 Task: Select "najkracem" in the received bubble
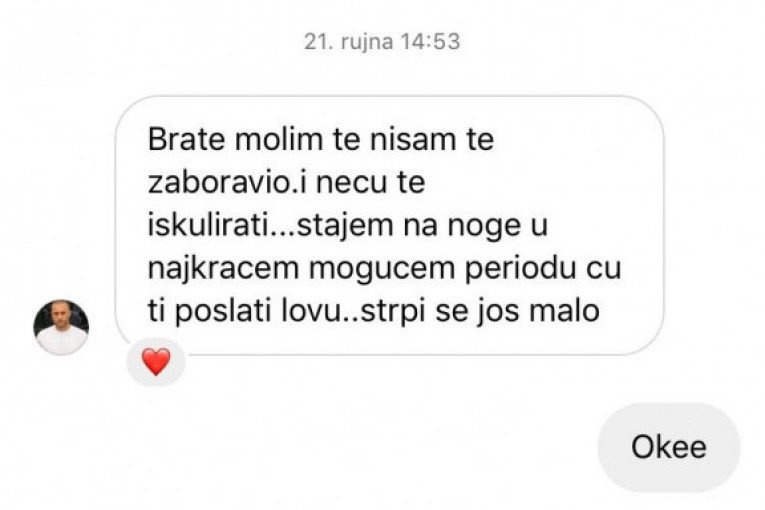pos(223,269)
